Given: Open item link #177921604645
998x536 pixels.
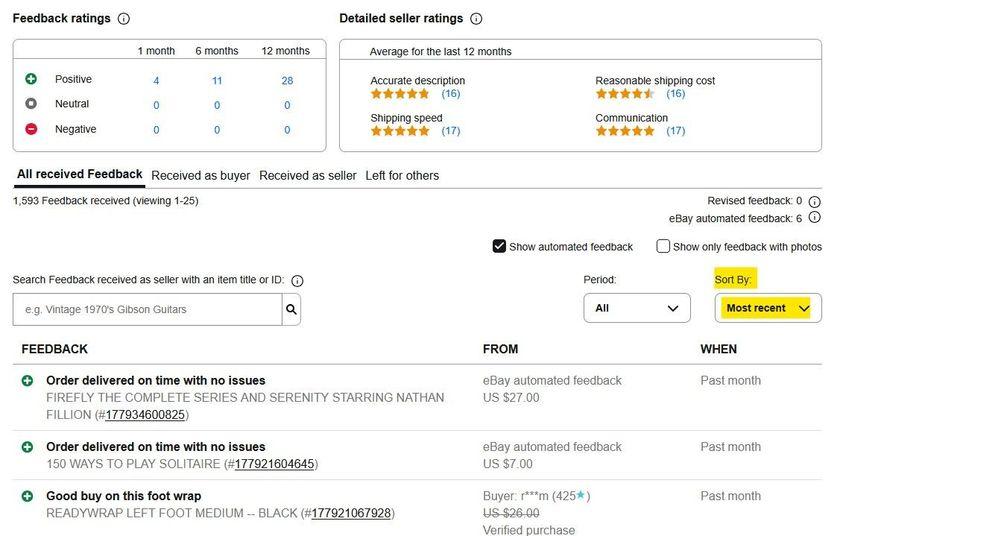Looking at the screenshot, I should pos(274,464).
